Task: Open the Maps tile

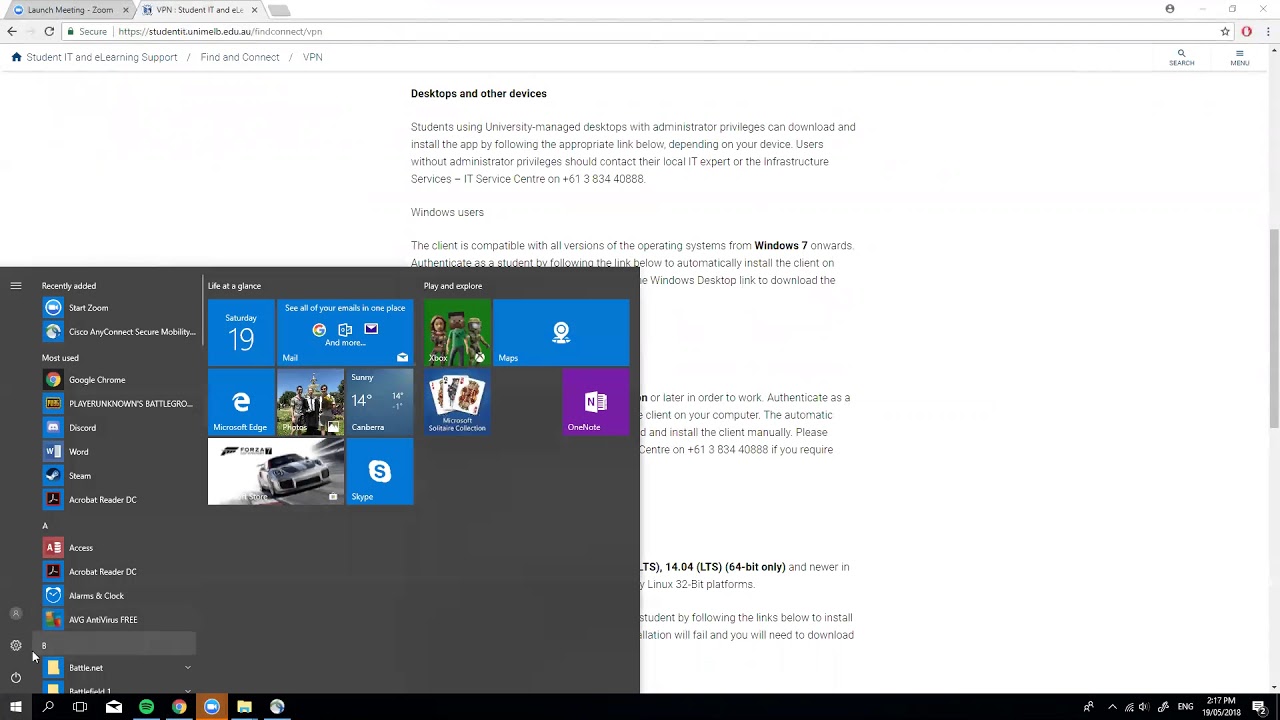Action: [561, 332]
